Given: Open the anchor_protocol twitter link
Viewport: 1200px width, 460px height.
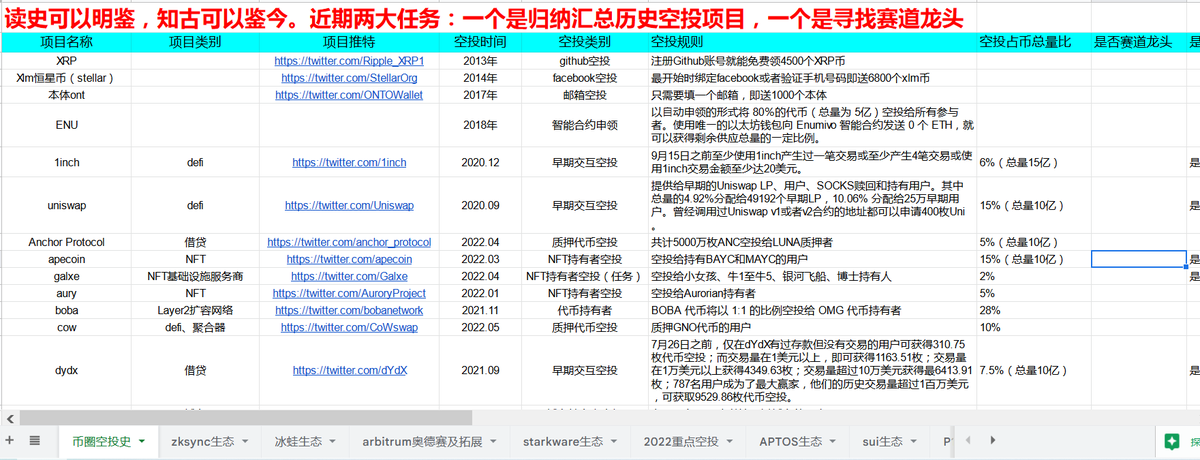Looking at the screenshot, I should pyautogui.click(x=350, y=242).
